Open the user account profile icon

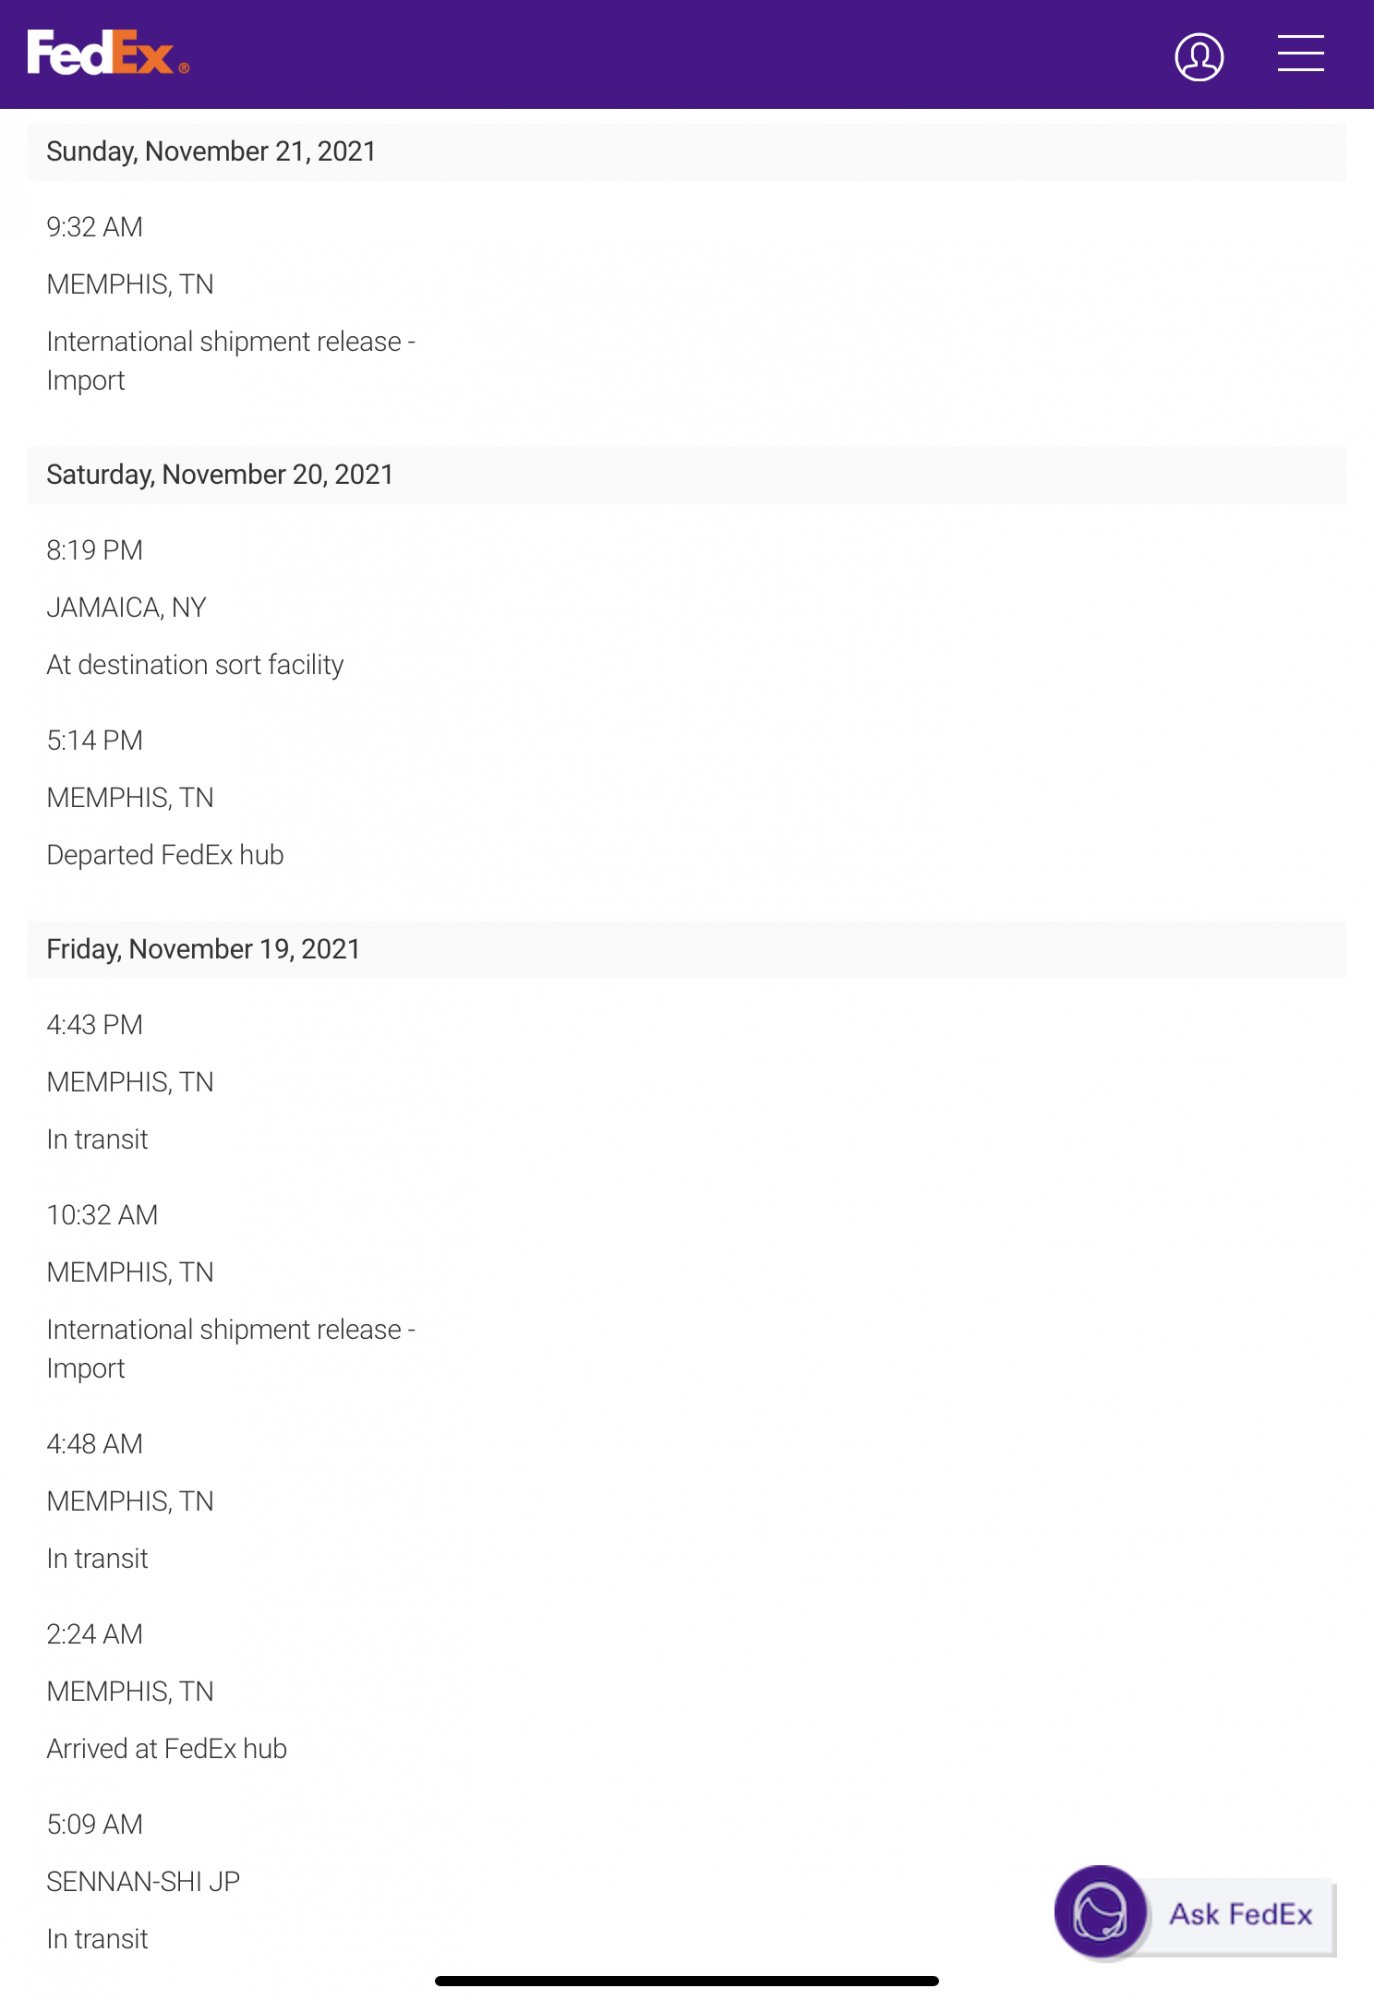[1198, 57]
